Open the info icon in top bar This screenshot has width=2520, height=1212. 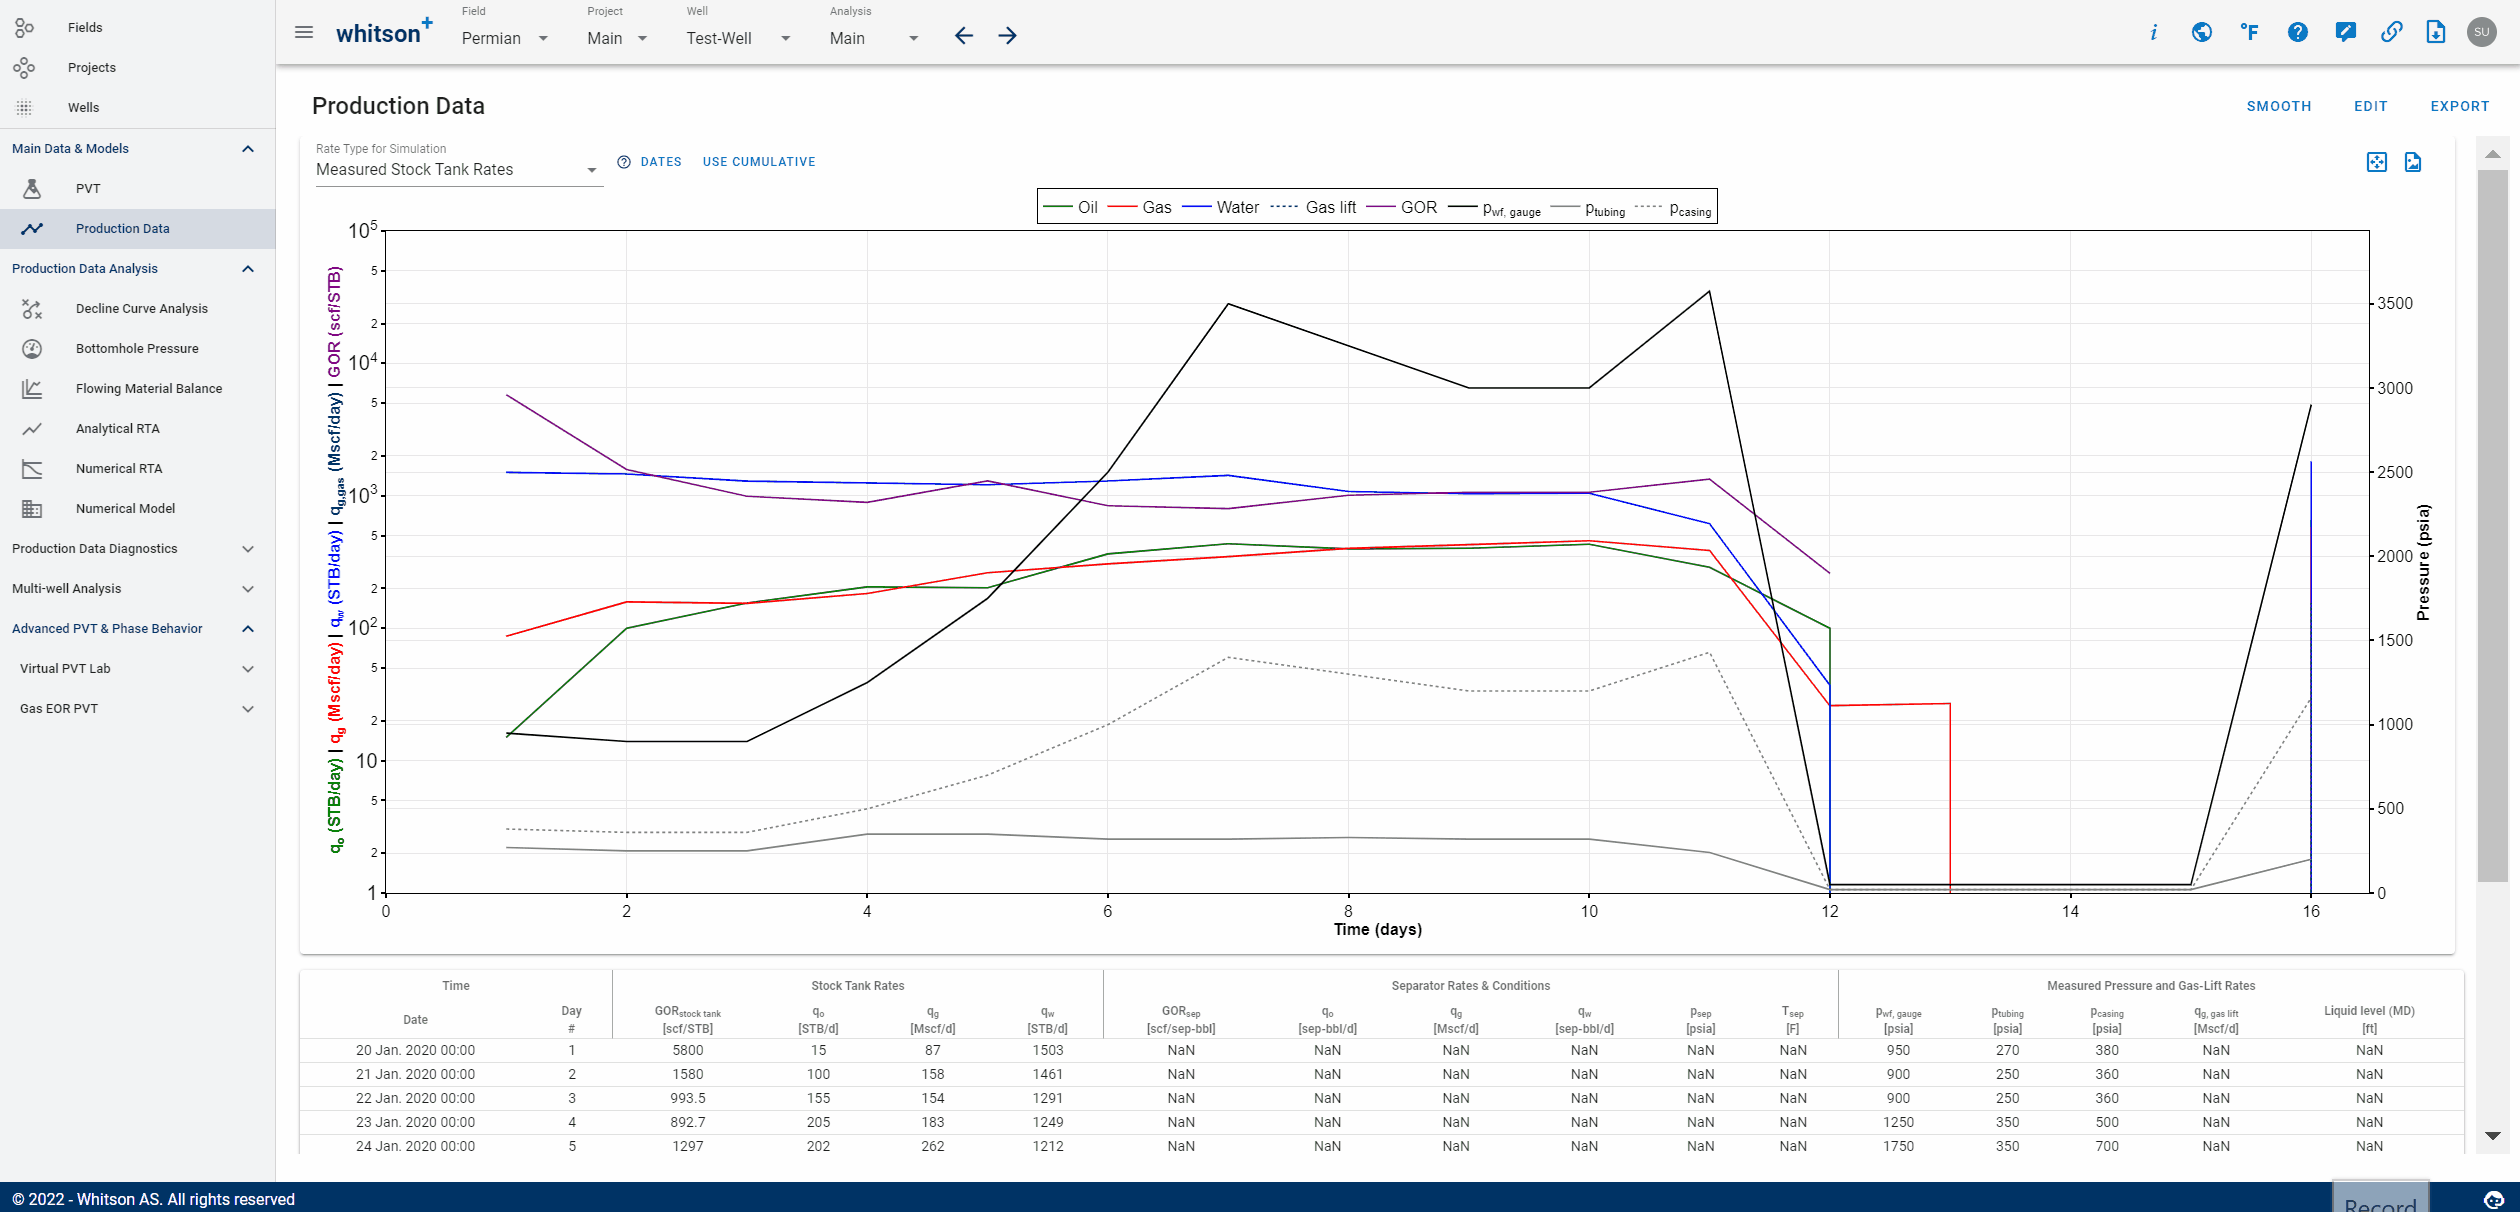coord(2153,32)
